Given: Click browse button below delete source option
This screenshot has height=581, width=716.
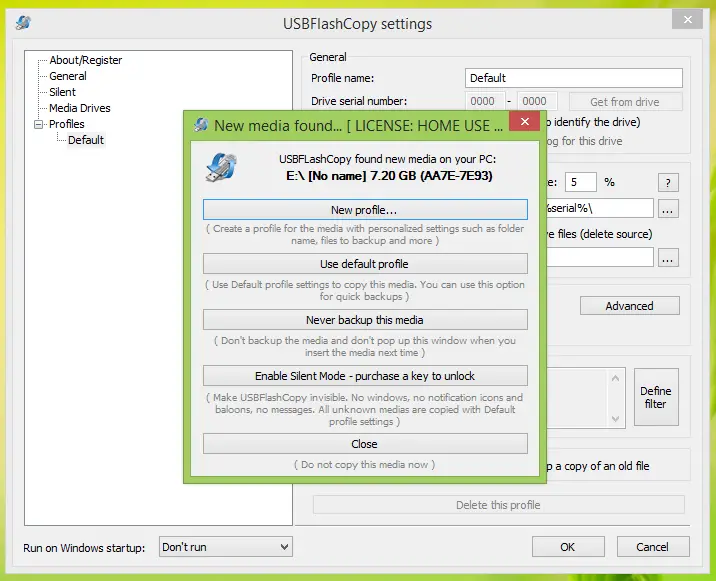Looking at the screenshot, I should [x=668, y=258].
